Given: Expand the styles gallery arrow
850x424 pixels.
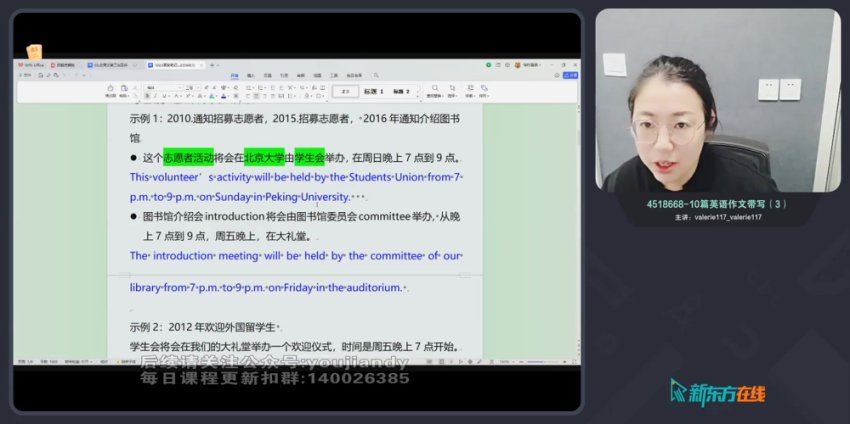Looking at the screenshot, I should (418, 98).
